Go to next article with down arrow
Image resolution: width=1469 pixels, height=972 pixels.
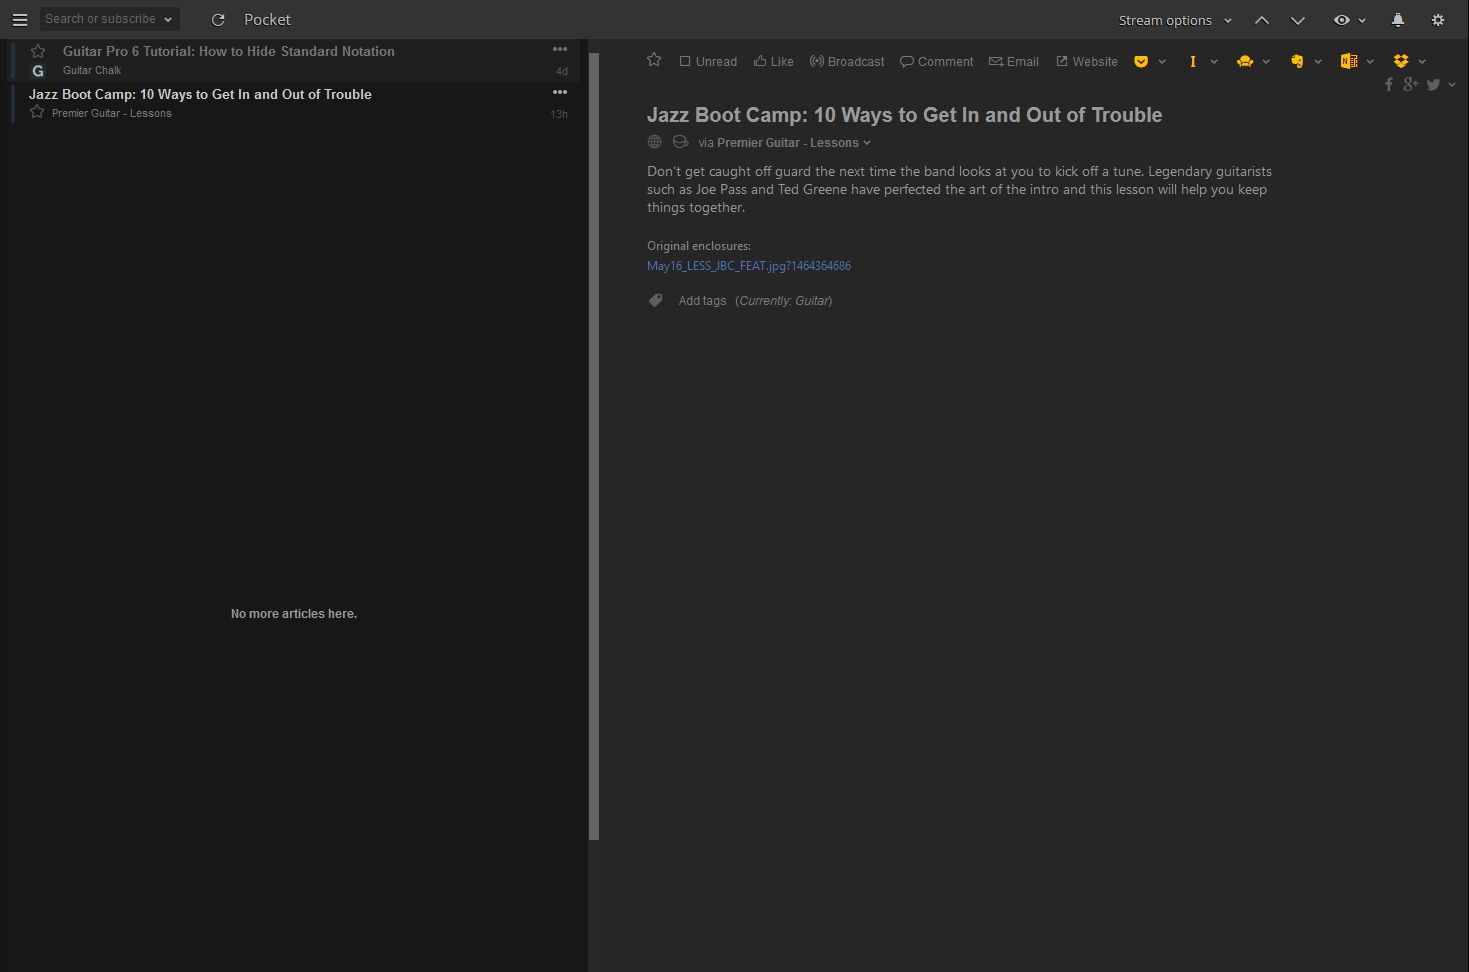[1298, 20]
